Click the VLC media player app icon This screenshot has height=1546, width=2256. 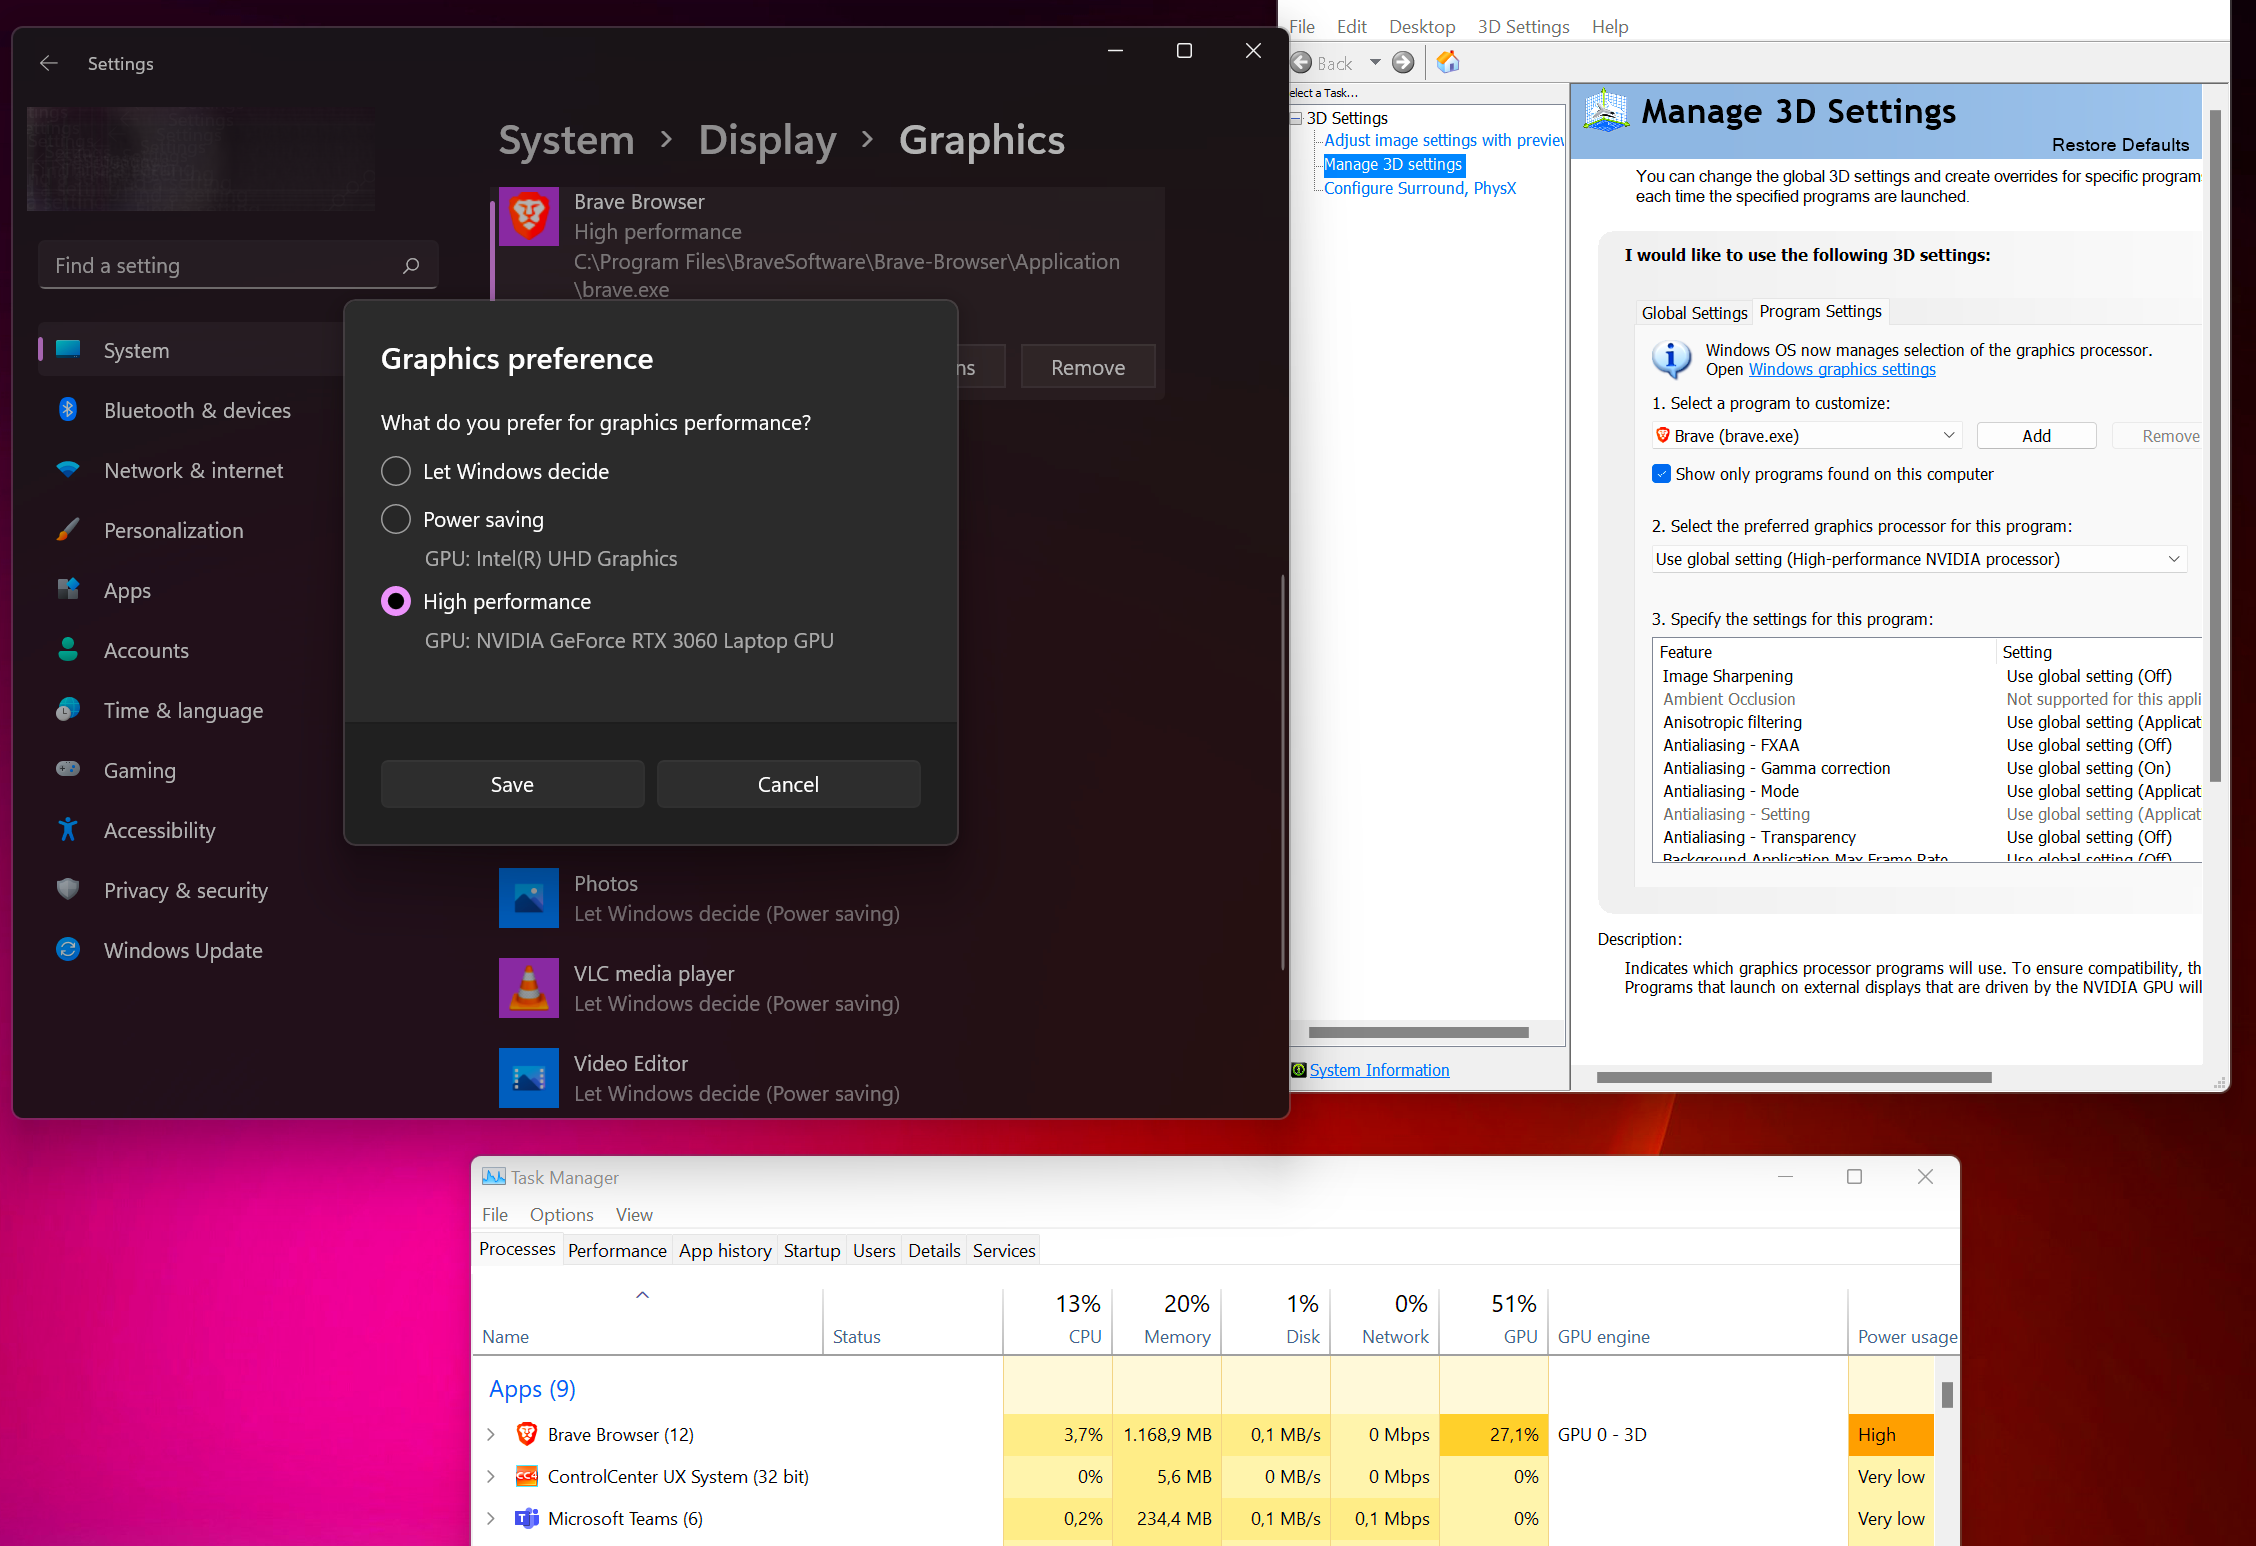528,988
